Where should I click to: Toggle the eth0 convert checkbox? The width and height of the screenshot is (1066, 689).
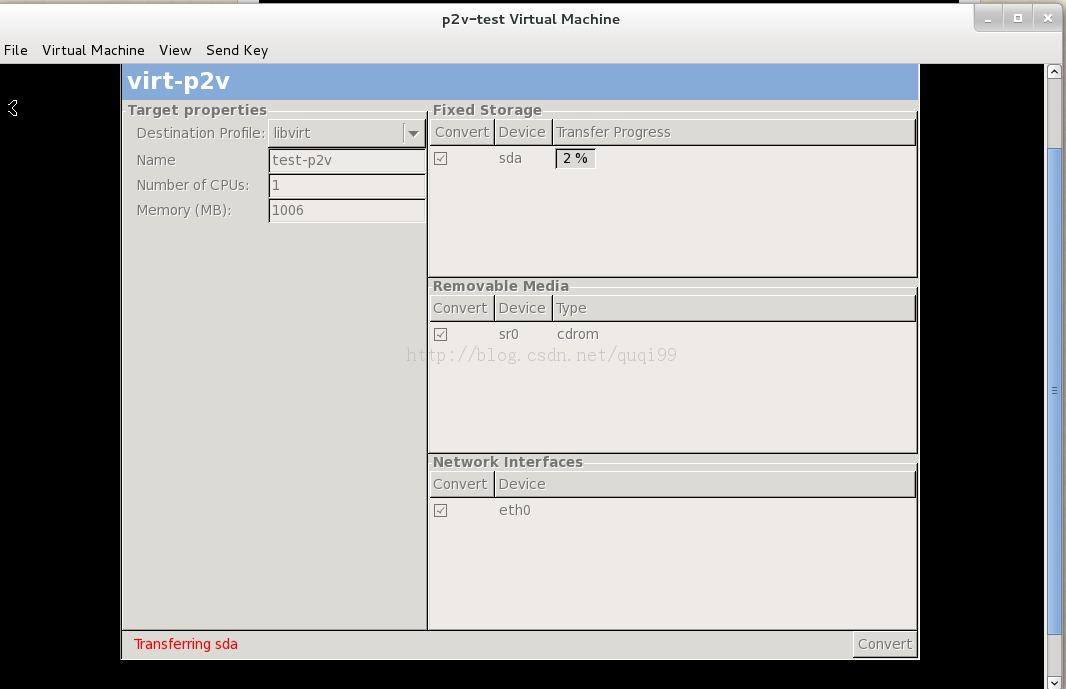coord(441,510)
